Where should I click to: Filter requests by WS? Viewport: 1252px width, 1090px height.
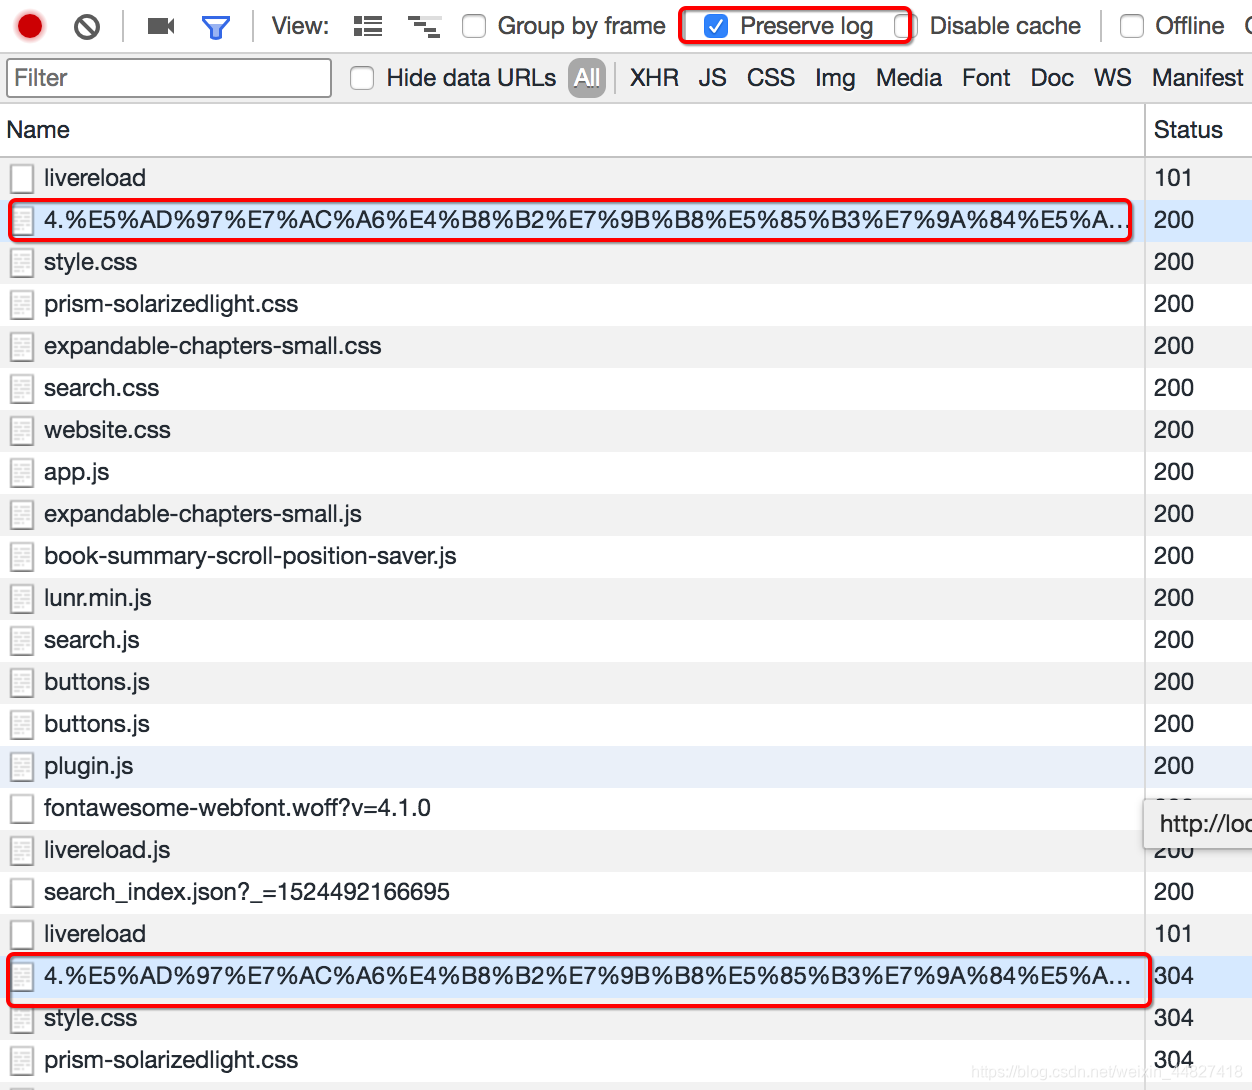coord(1112,78)
